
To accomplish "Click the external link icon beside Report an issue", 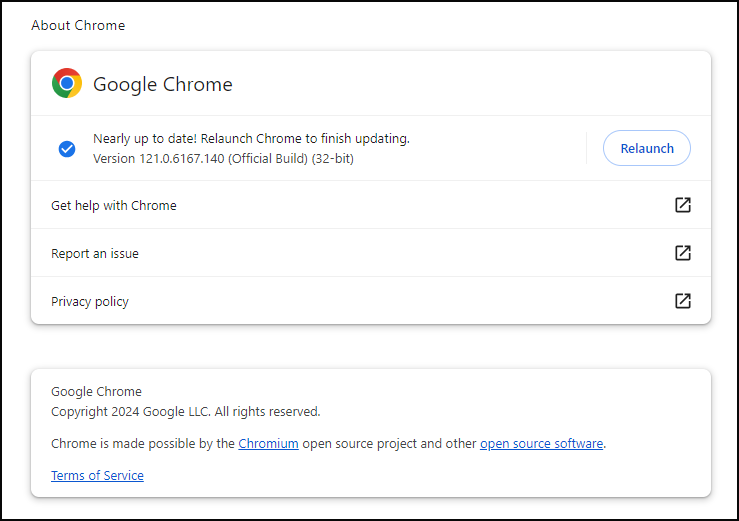I will pyautogui.click(x=683, y=253).
